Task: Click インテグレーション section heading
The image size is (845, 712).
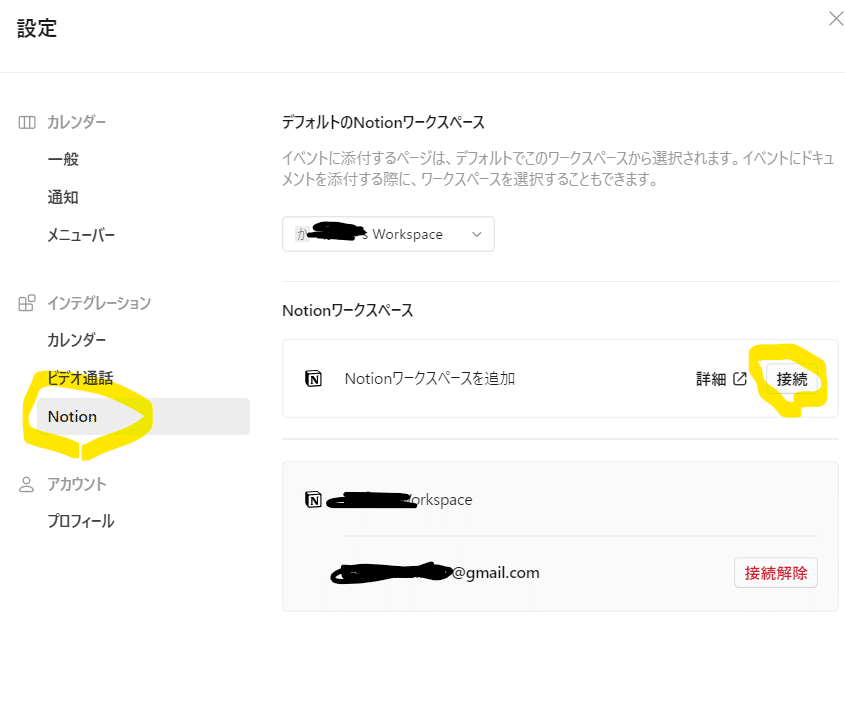Action: pos(99,303)
